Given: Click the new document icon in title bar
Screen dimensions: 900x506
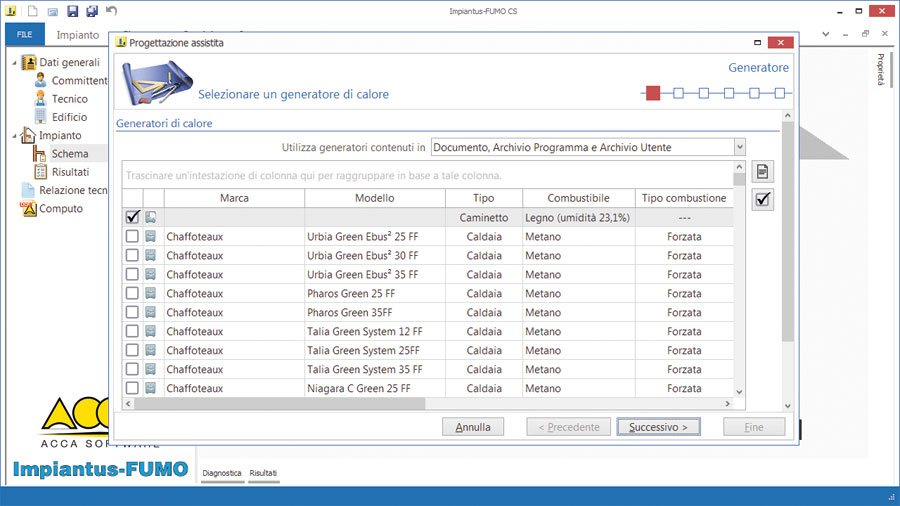Looking at the screenshot, I should point(33,11).
